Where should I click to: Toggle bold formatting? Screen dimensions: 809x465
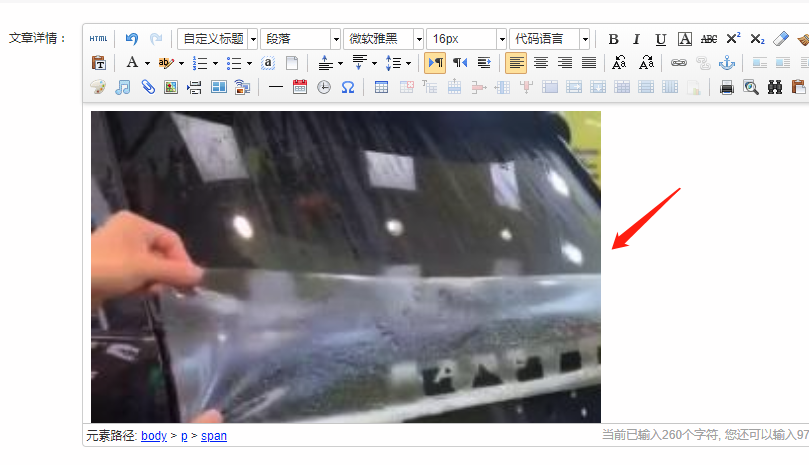click(x=613, y=39)
